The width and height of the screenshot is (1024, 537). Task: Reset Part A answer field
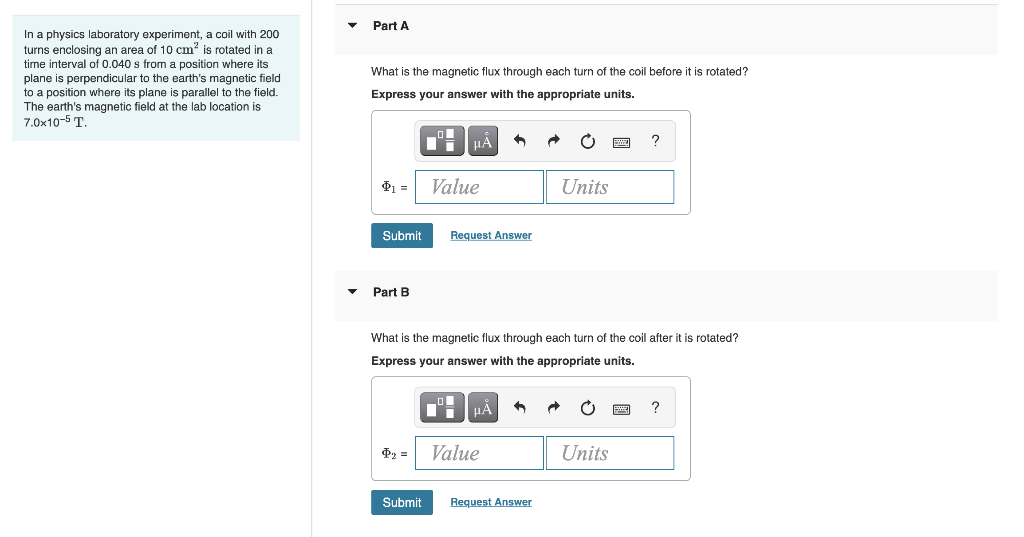(588, 141)
